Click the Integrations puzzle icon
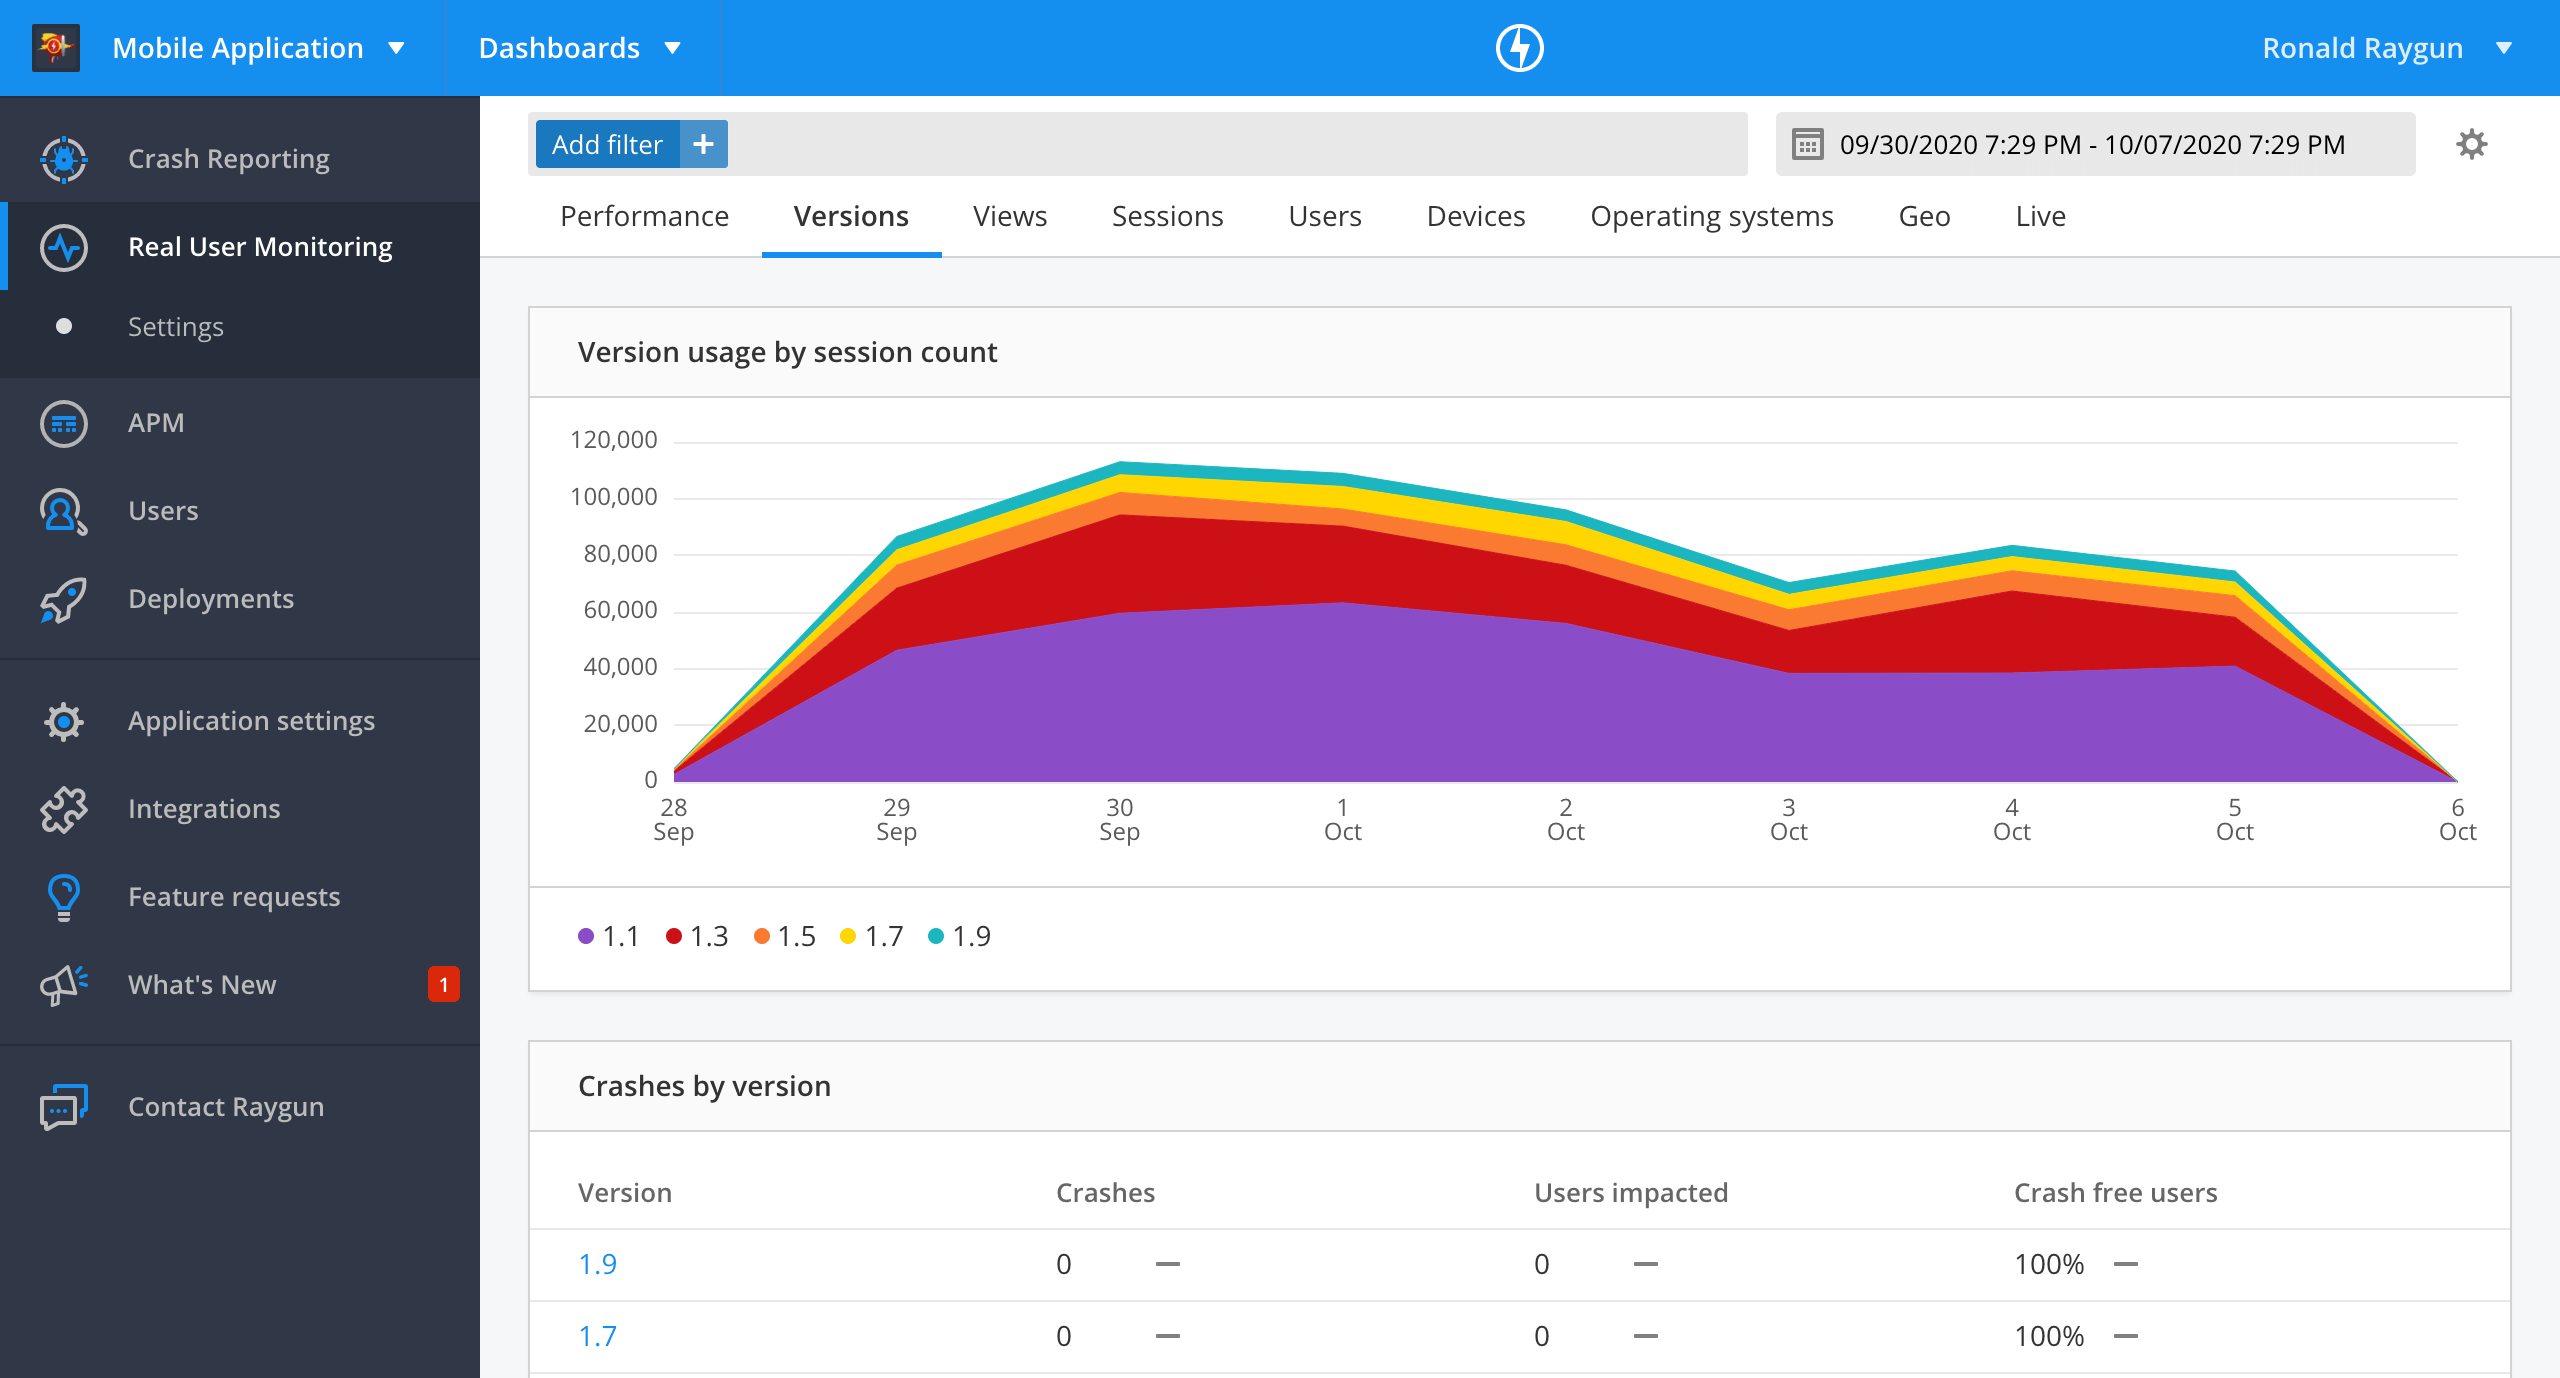 coord(64,809)
